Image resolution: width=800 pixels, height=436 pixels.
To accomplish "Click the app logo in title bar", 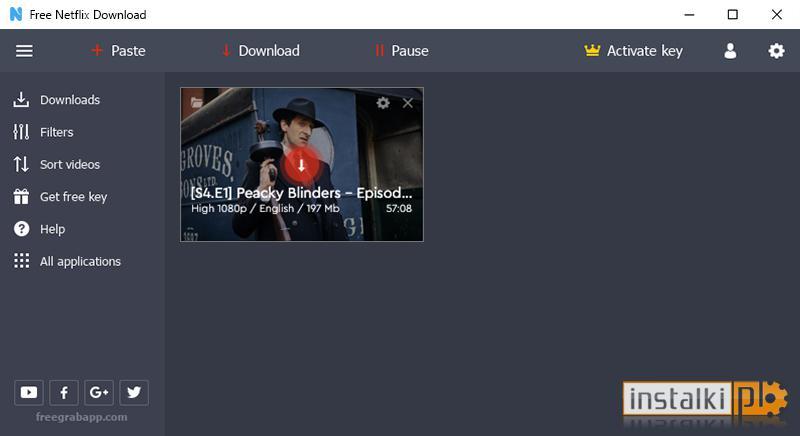I will [16, 14].
